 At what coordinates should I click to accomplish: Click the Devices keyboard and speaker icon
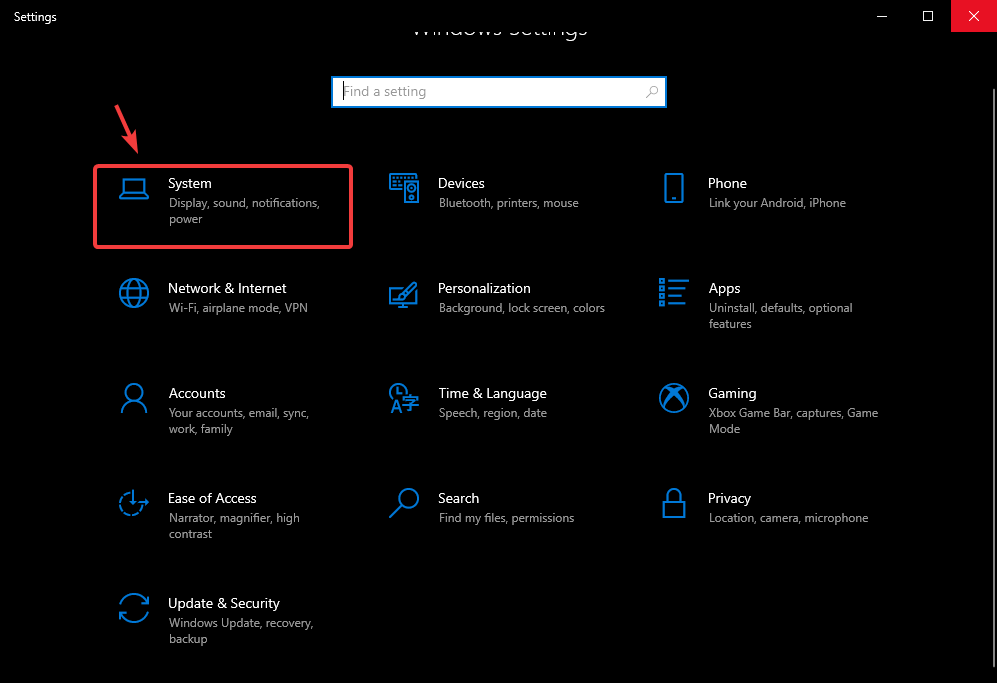tap(404, 188)
